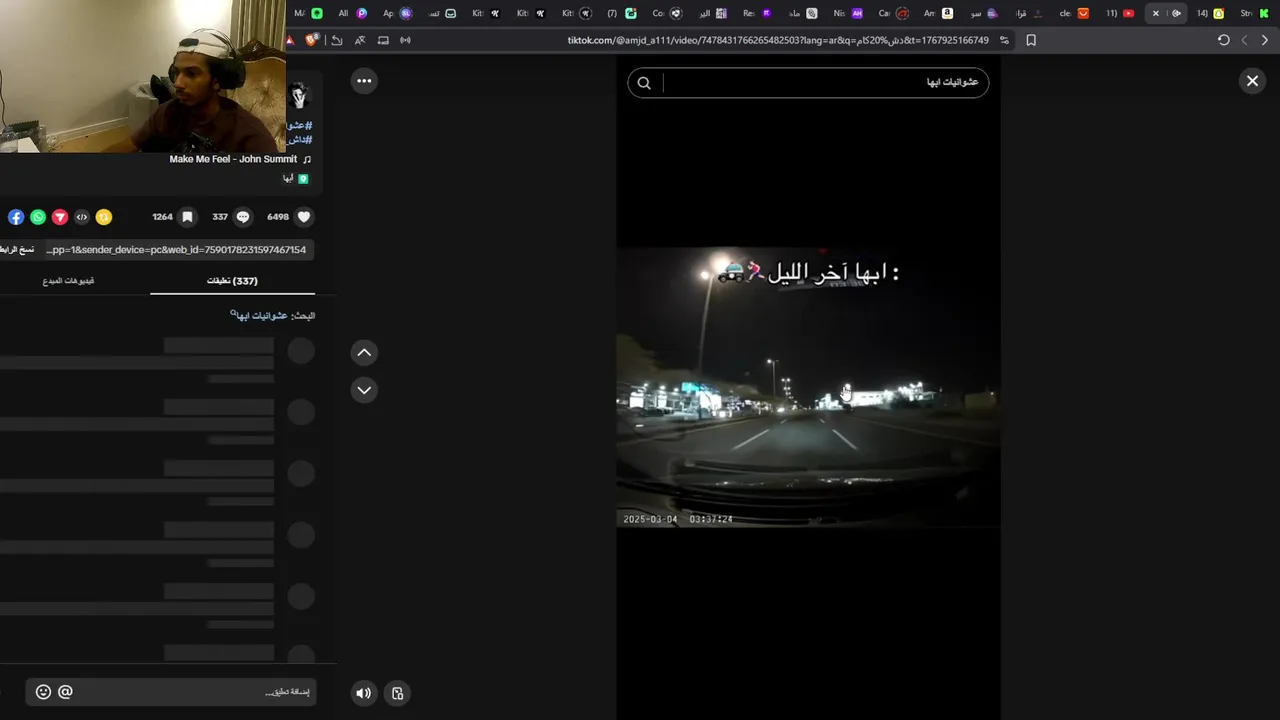Image resolution: width=1280 pixels, height=720 pixels.
Task: Repost using the yellow repost icon
Action: (x=103, y=216)
